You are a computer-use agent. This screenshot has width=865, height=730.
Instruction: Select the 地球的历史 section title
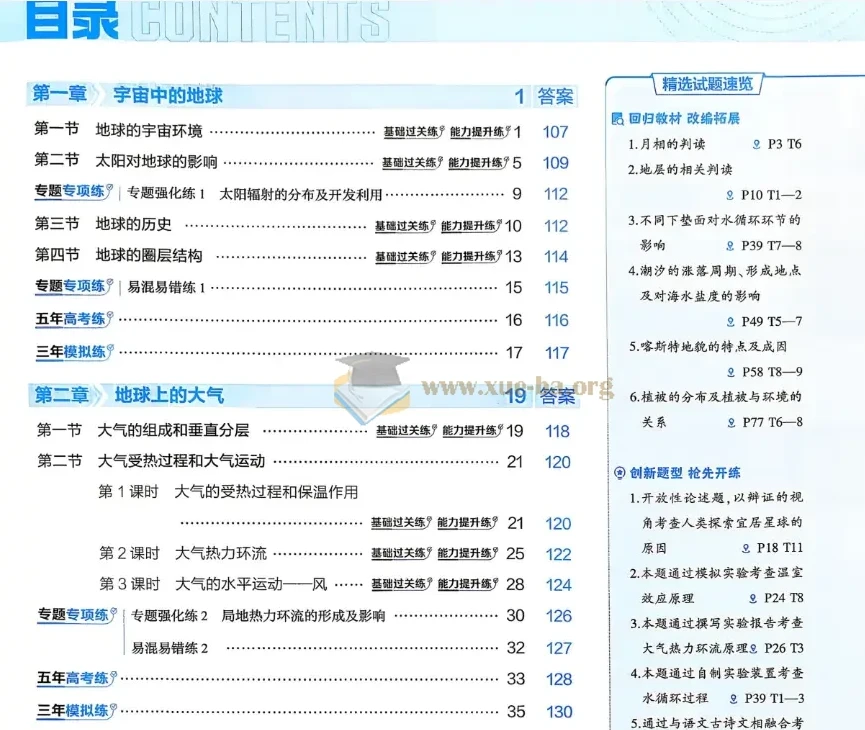[x=134, y=224]
